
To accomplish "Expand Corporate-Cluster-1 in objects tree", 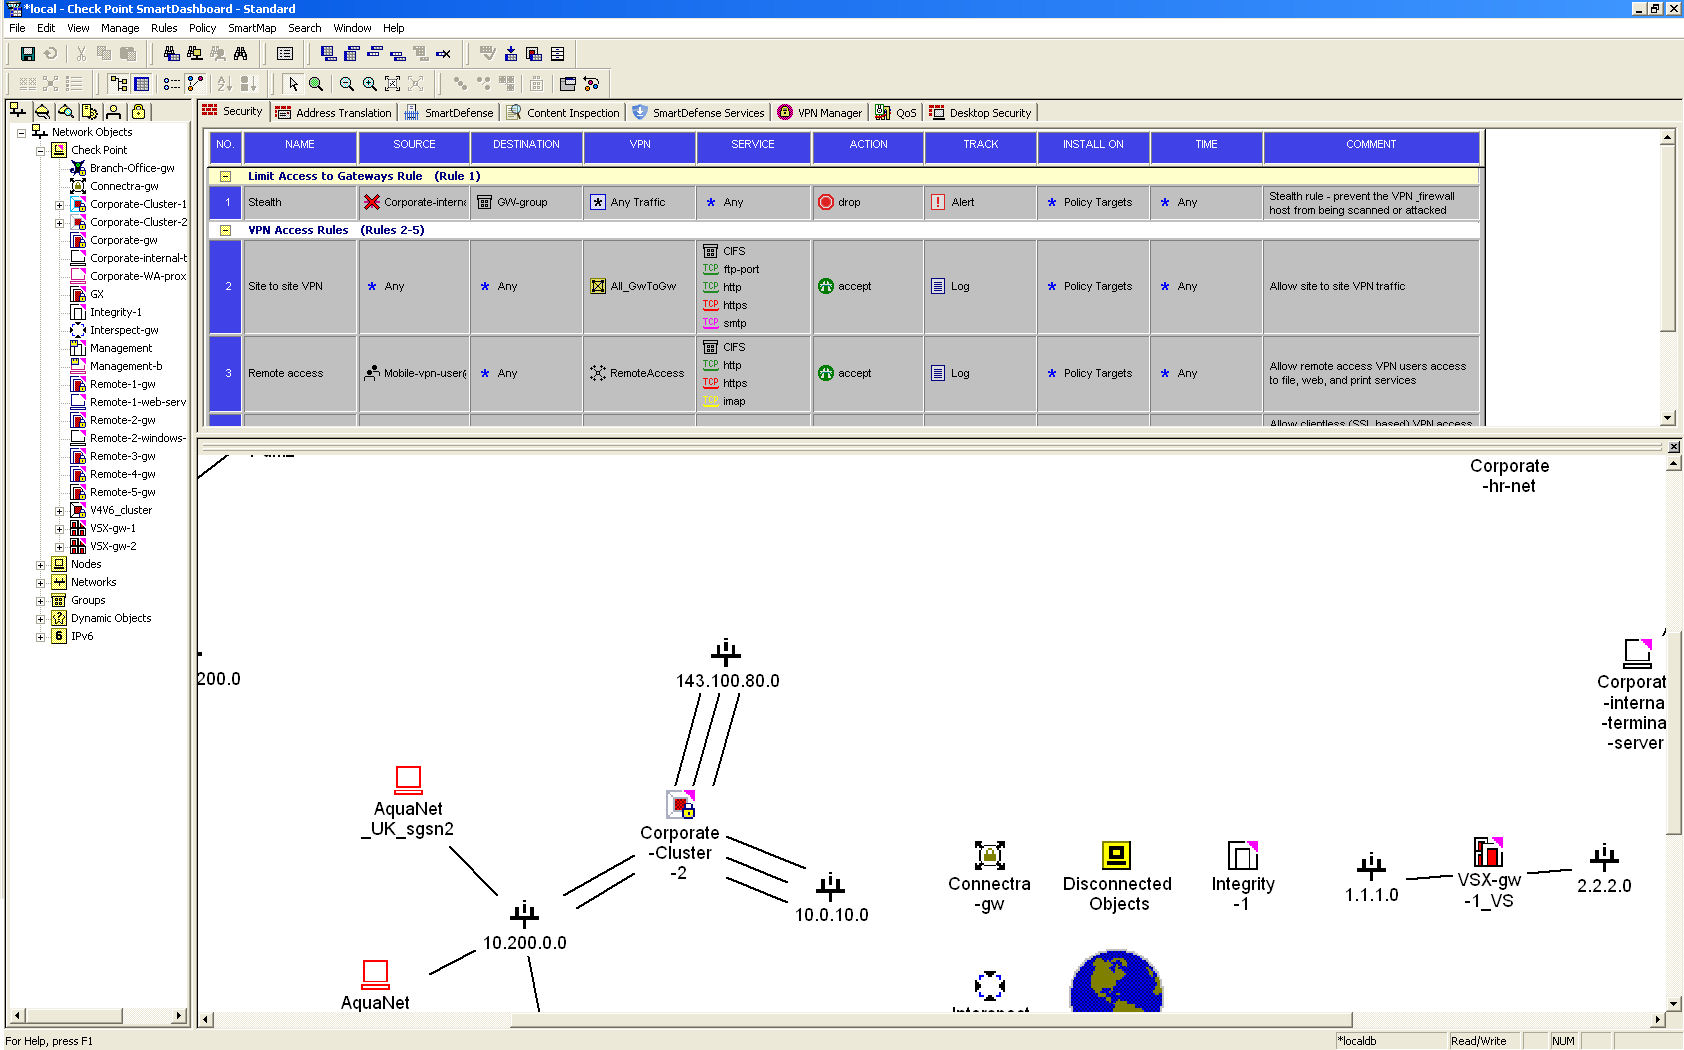I will click(x=59, y=205).
